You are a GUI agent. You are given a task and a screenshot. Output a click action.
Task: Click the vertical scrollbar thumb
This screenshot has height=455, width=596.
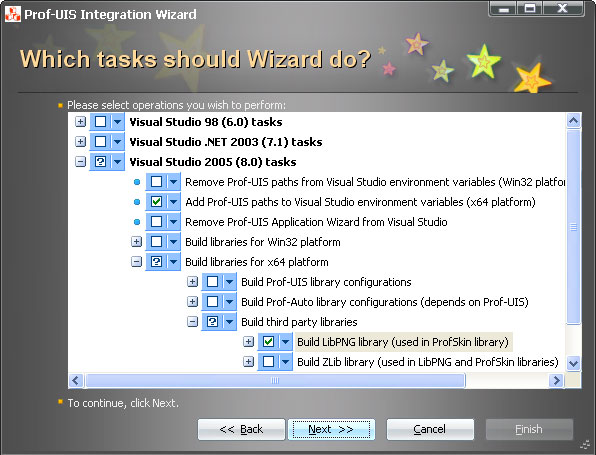573,227
